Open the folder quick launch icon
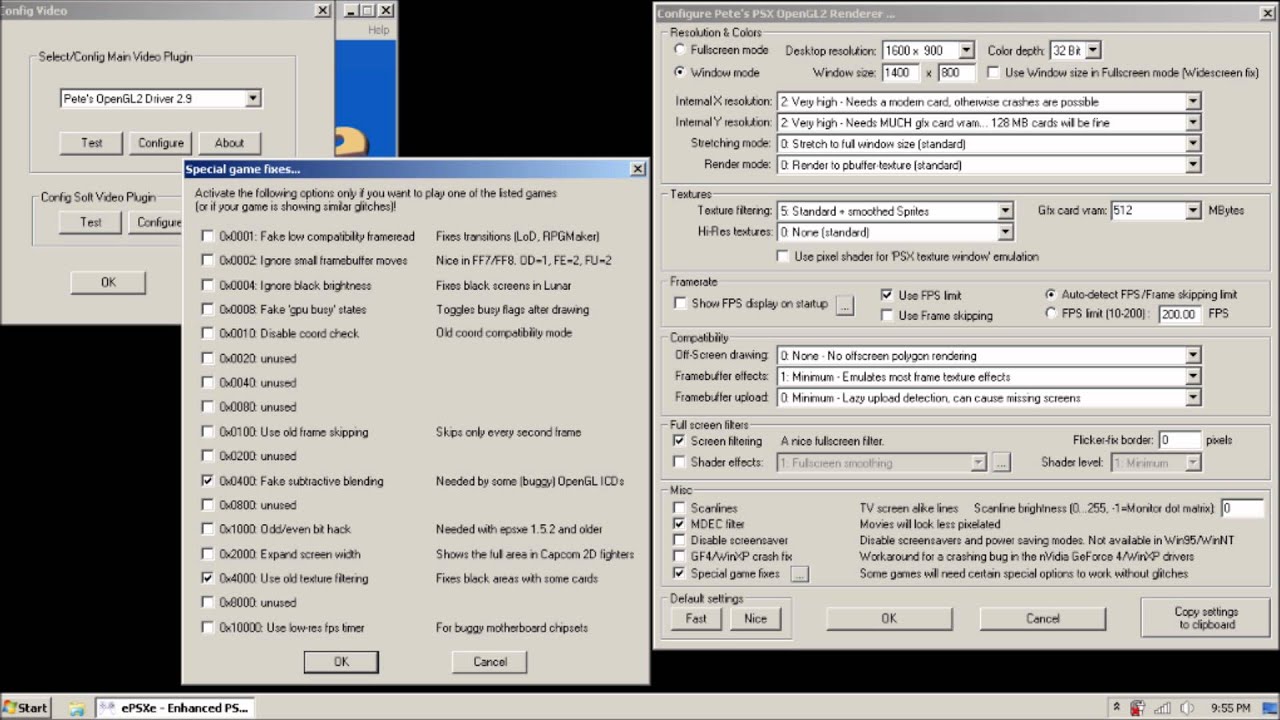The width and height of the screenshot is (1280, 720). (76, 708)
